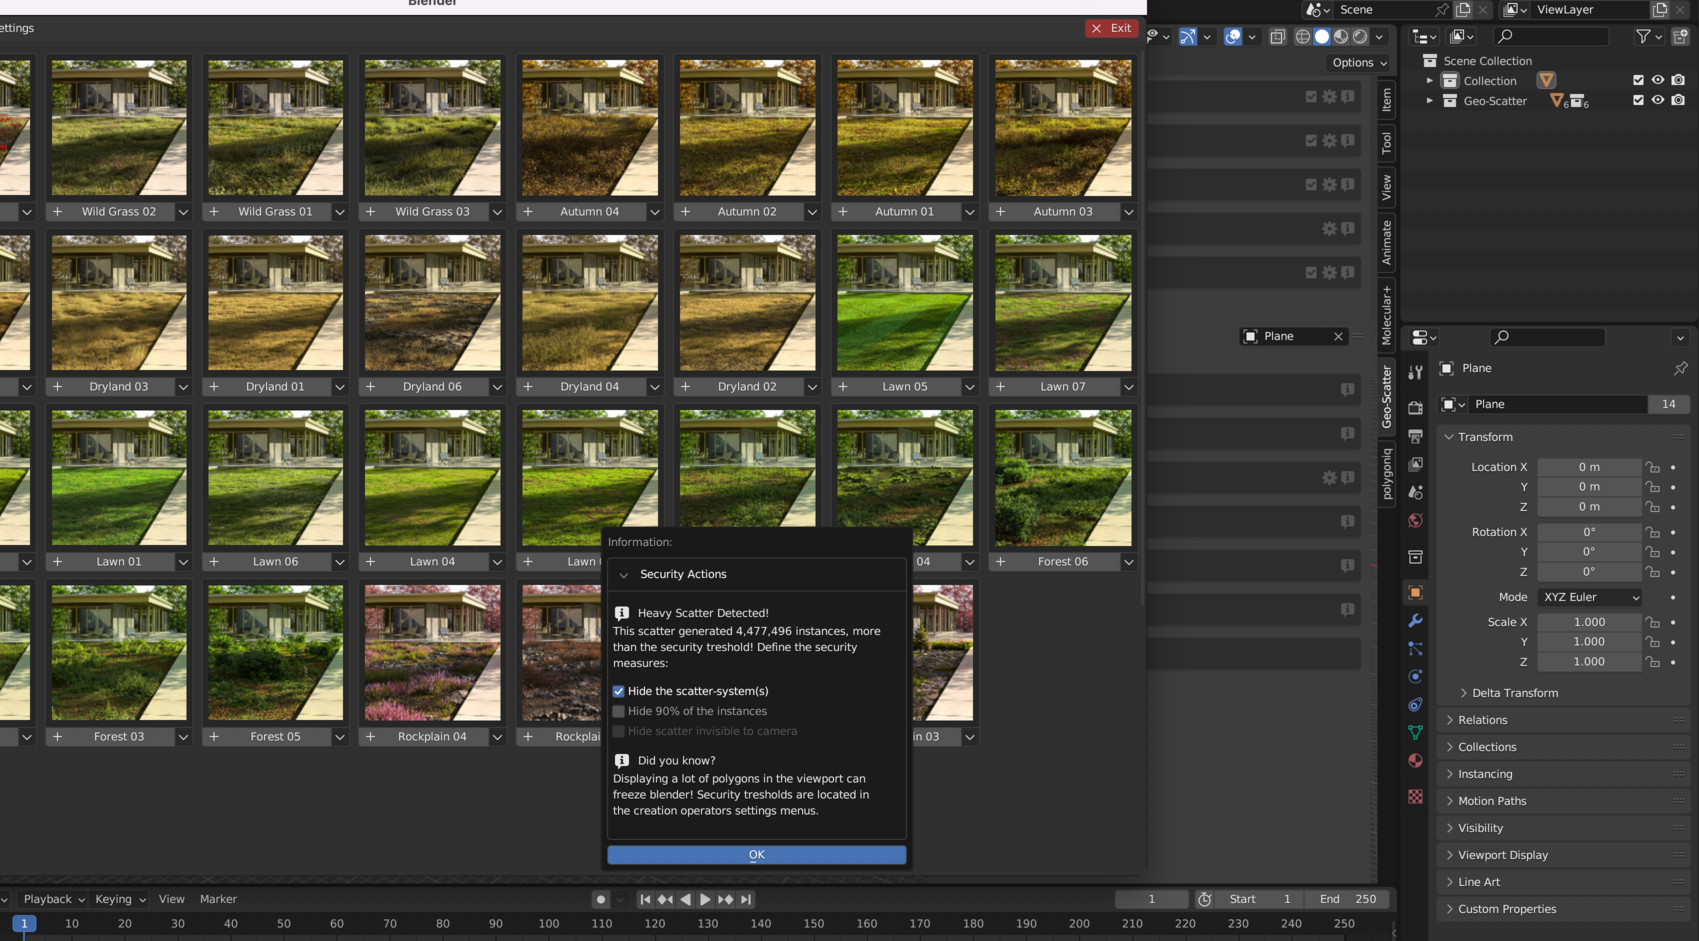The height and width of the screenshot is (941, 1699).
Task: Select wireframe viewport shading mode
Action: click(x=1303, y=37)
